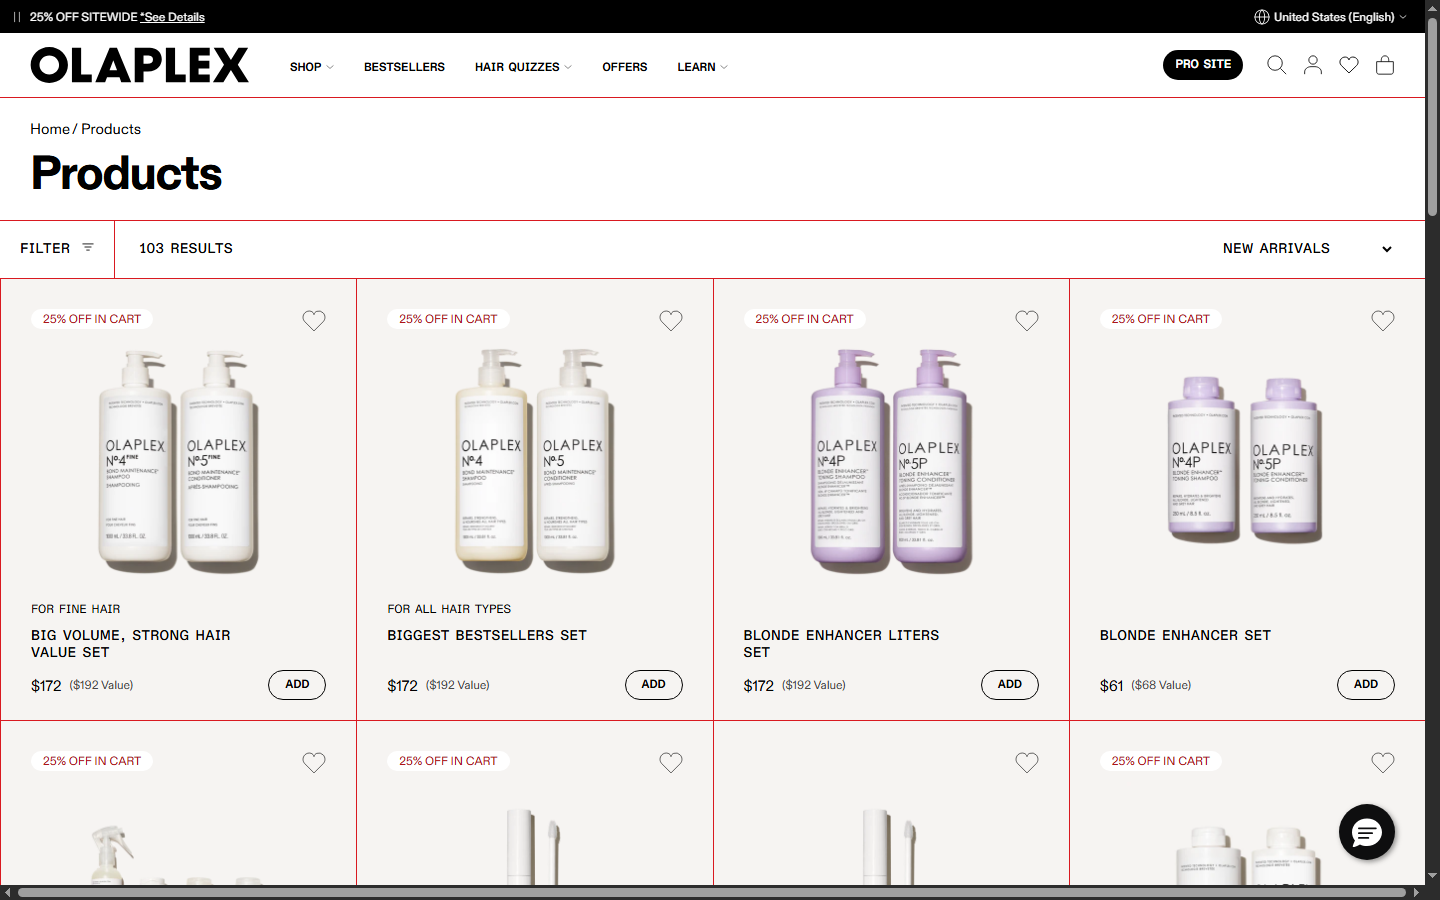
Task: Click the 'FOR ALL HAIR TYPES' label
Action: click(x=449, y=609)
